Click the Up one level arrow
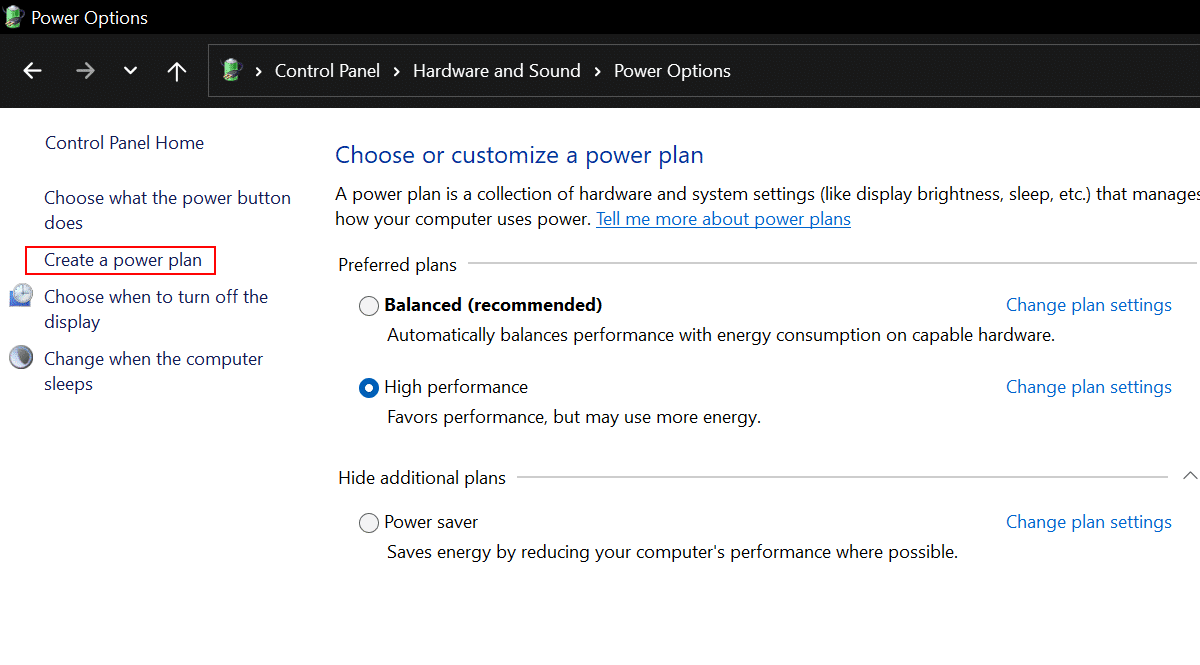This screenshot has width=1200, height=665. click(x=177, y=71)
